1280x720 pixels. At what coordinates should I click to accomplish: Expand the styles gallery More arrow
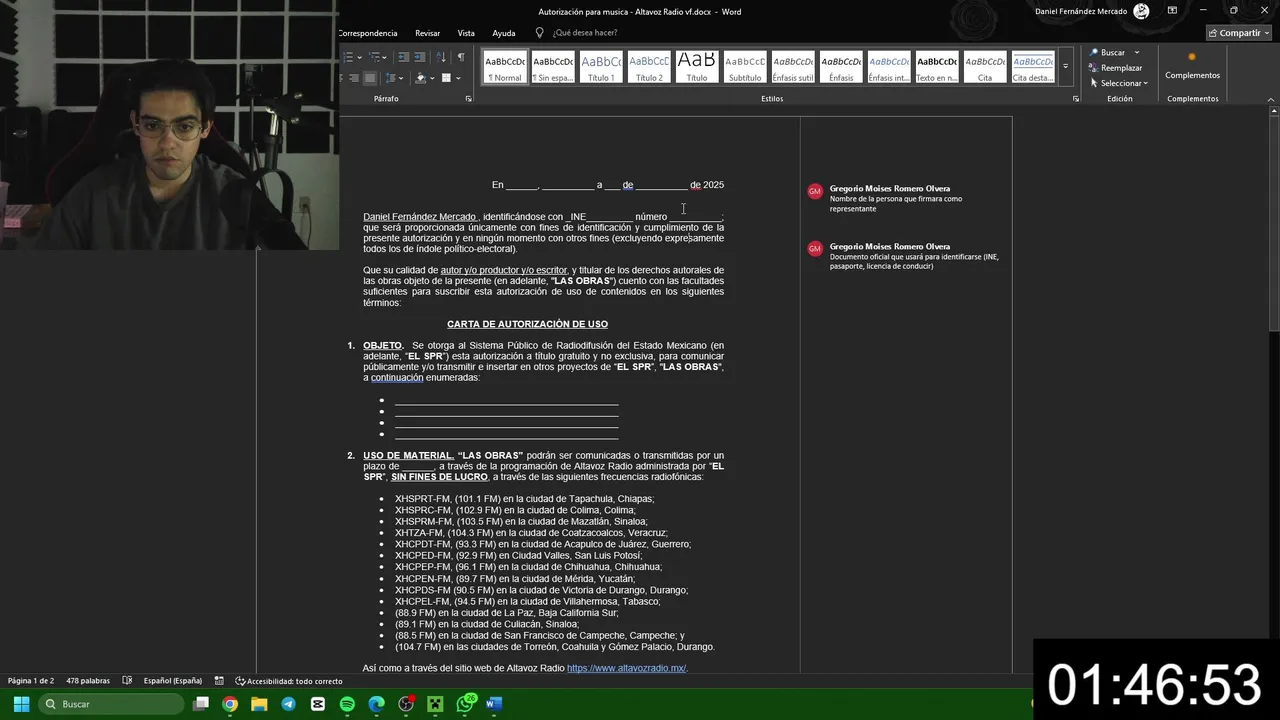coord(1065,67)
